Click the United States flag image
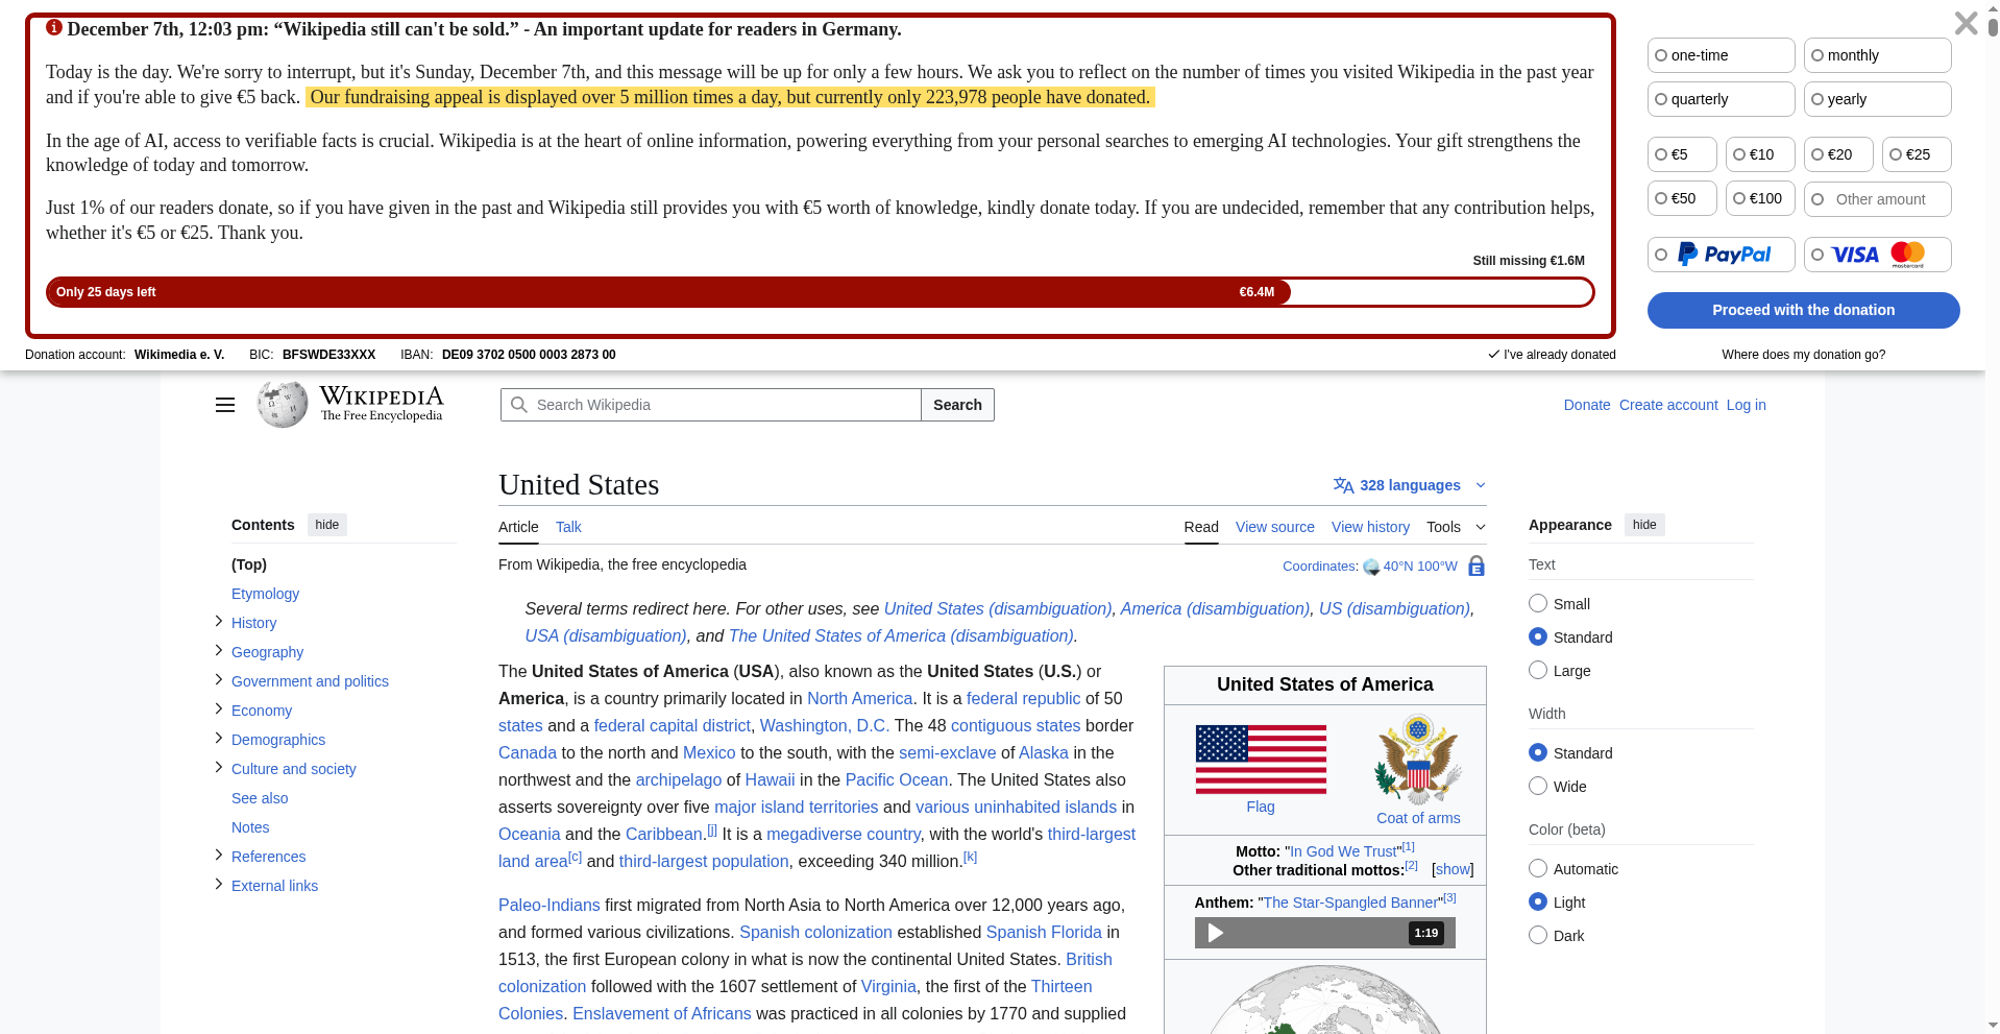The height and width of the screenshot is (1034, 2000). click(1260, 759)
